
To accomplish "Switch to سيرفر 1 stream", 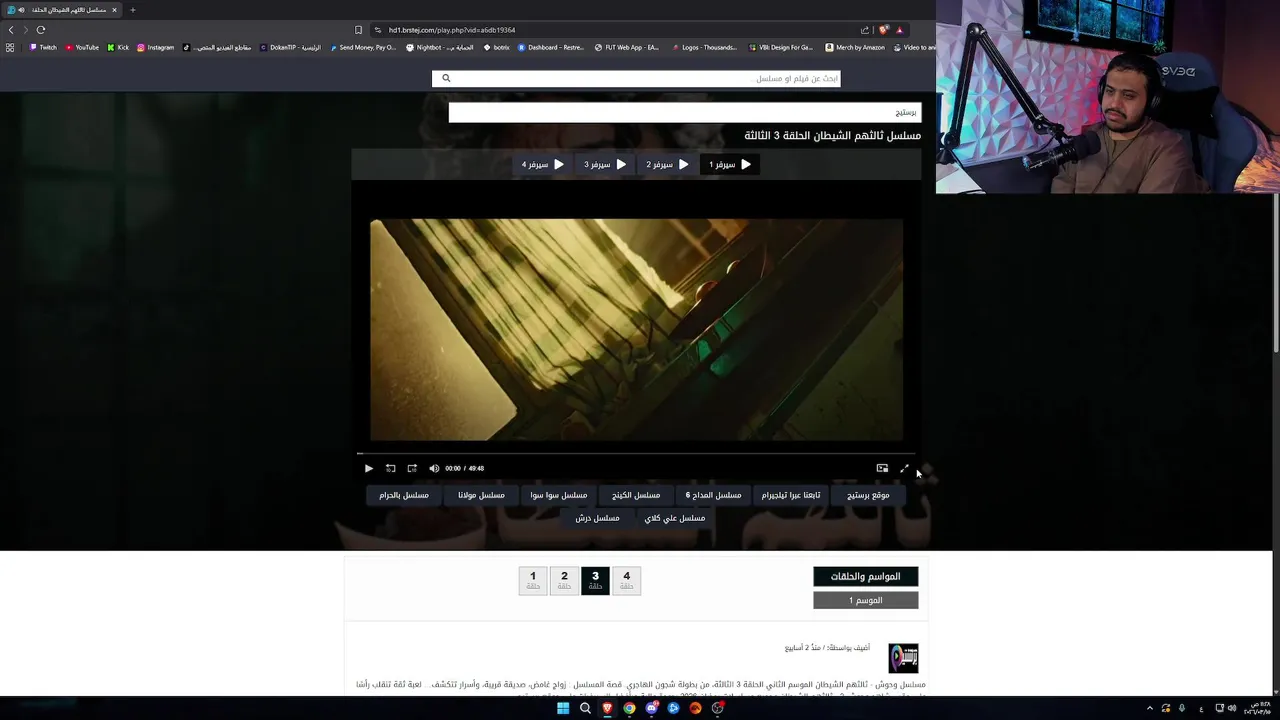I will 730,164.
